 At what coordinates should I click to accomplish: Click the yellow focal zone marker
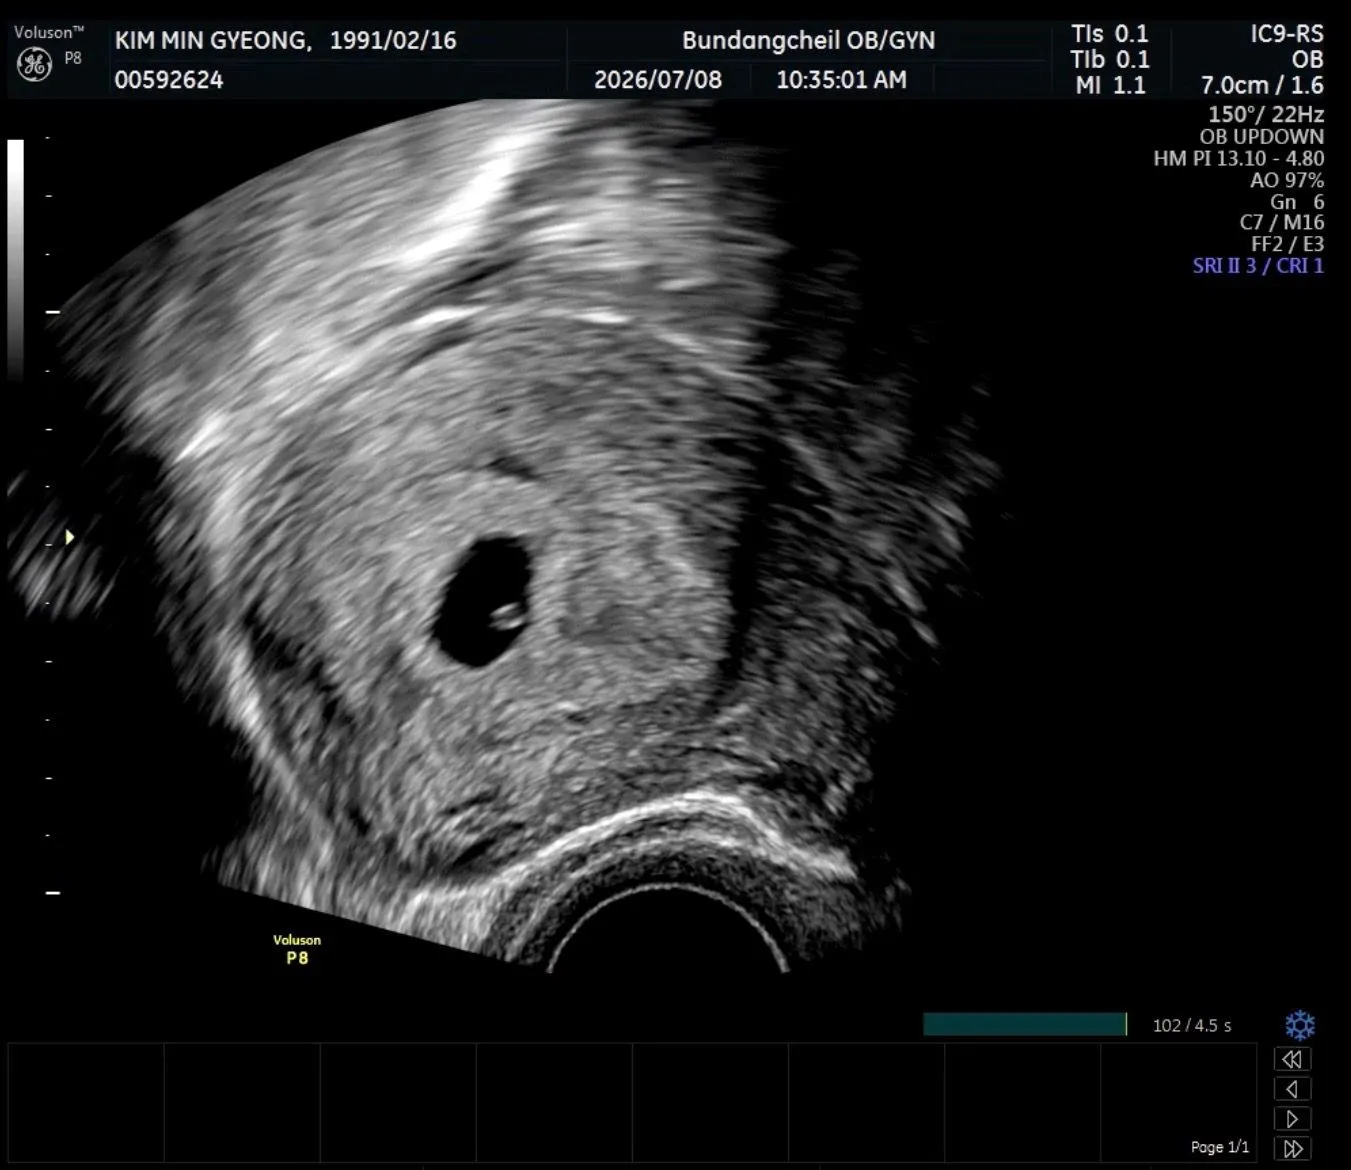pyautogui.click(x=70, y=537)
